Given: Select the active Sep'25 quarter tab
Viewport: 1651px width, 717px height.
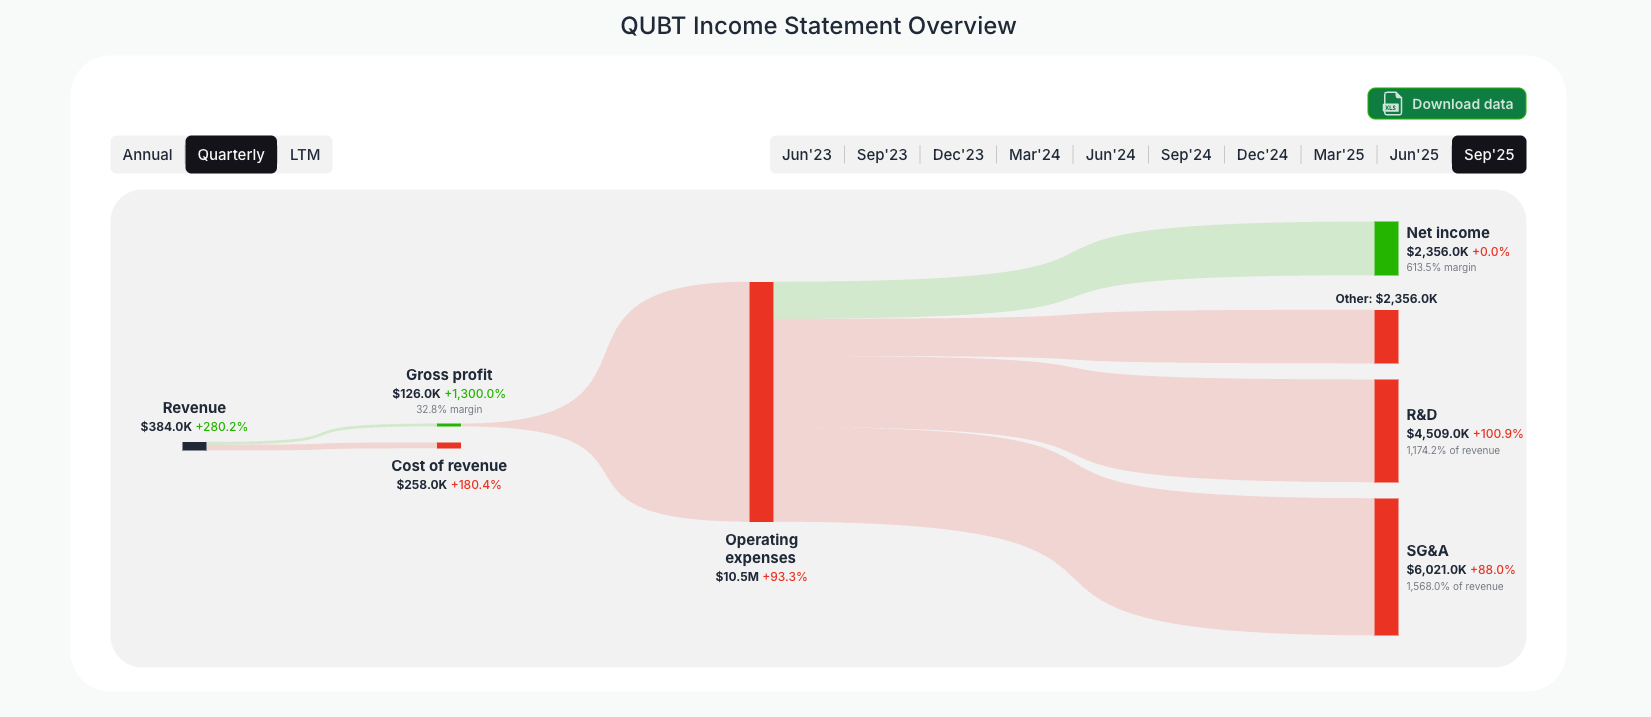Looking at the screenshot, I should 1489,154.
